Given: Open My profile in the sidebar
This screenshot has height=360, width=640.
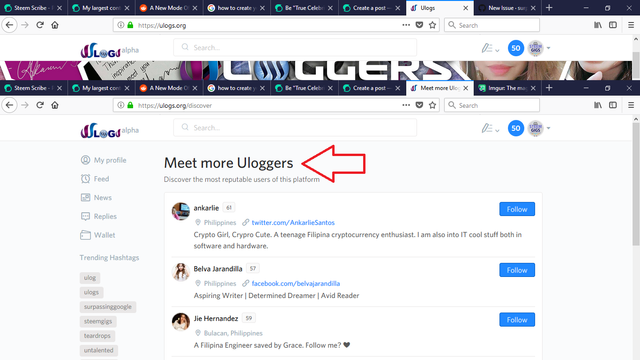Looking at the screenshot, I should point(104,160).
